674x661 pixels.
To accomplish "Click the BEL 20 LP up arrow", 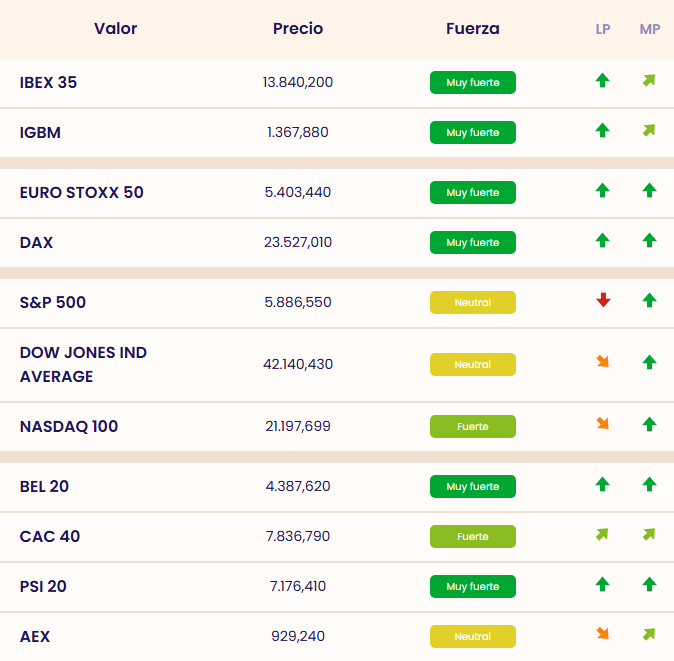I will pos(602,484).
